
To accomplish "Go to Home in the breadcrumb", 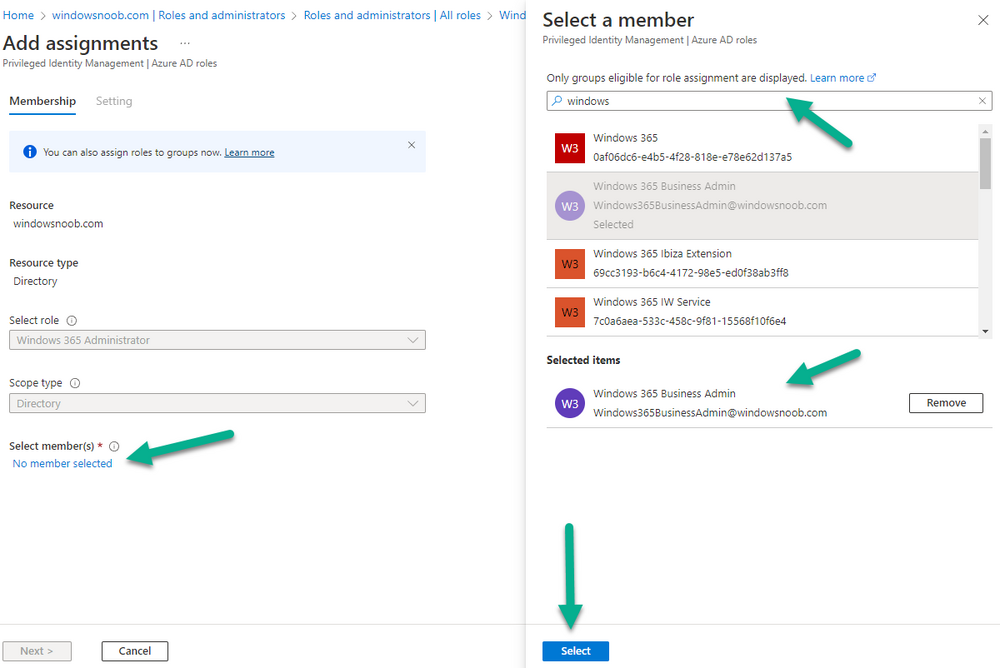I will coord(18,15).
